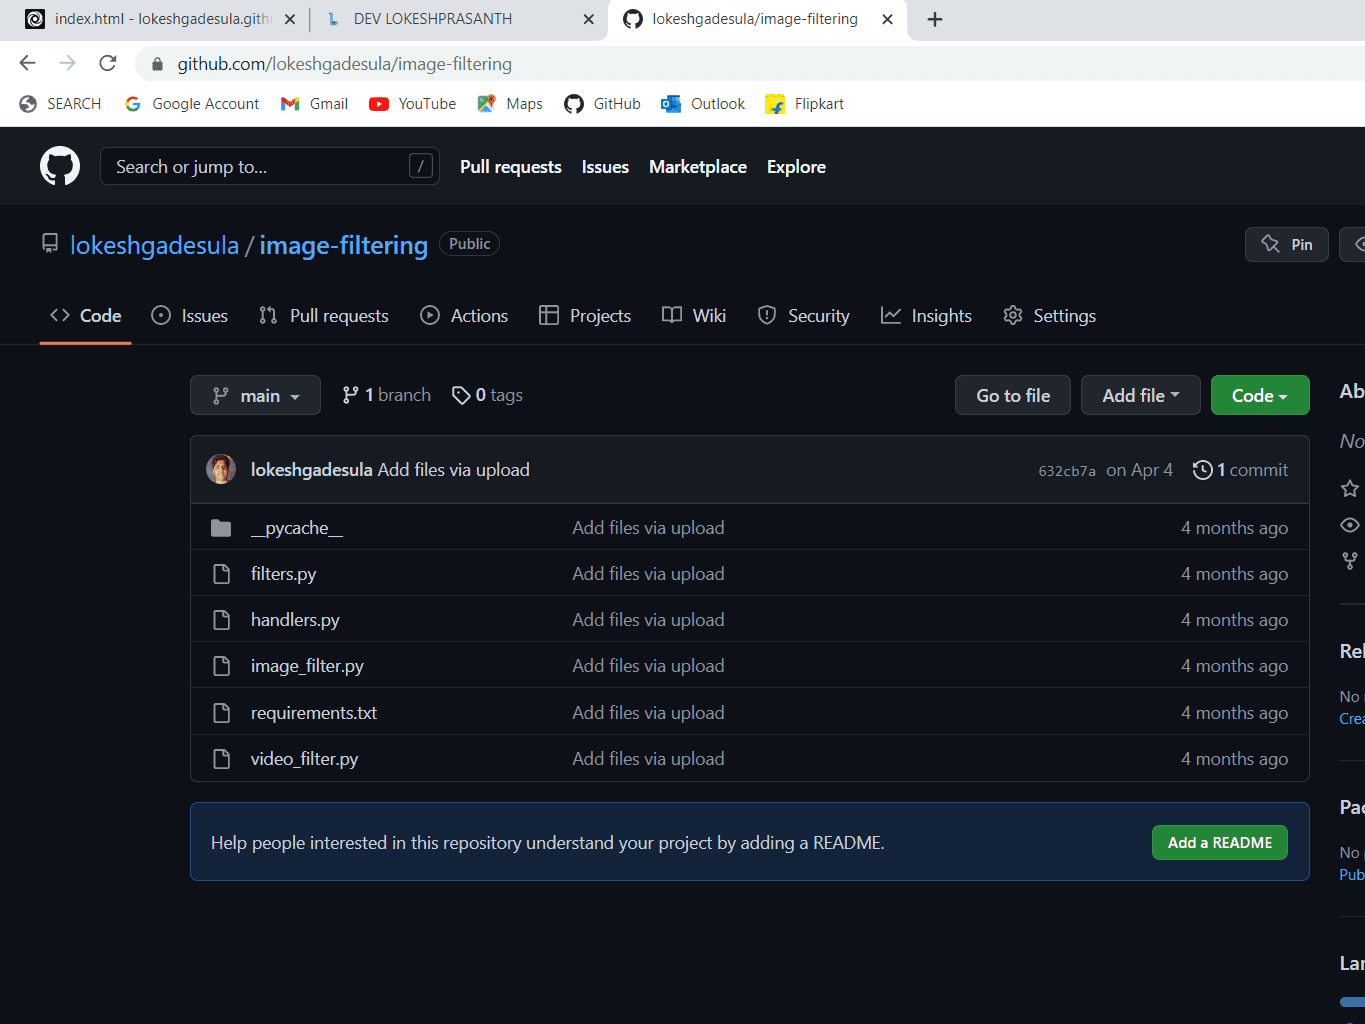Open Flipkart bookmark in bookmarks bar

coord(804,104)
